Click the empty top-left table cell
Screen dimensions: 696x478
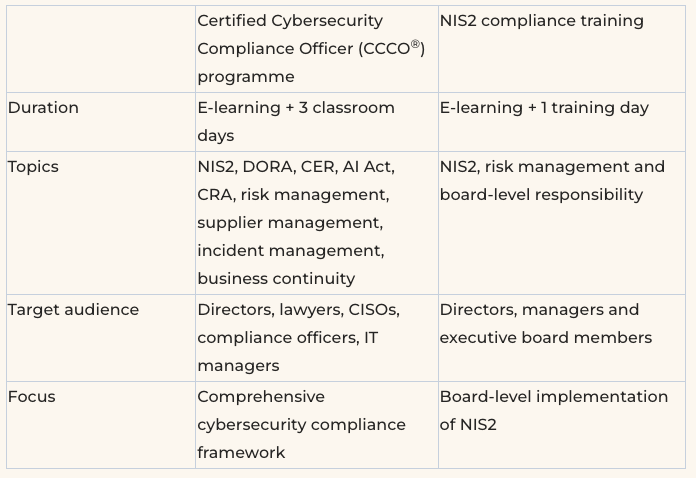pyautogui.click(x=100, y=48)
